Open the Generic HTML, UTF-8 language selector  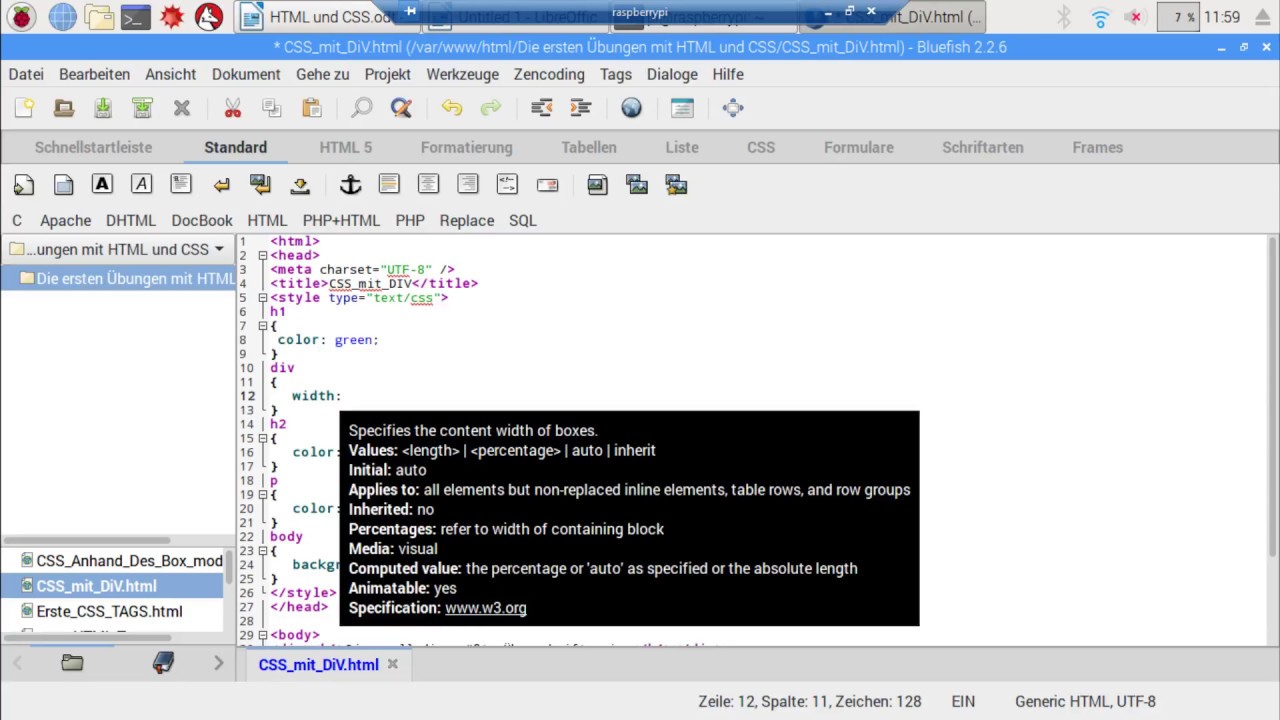click(1085, 702)
